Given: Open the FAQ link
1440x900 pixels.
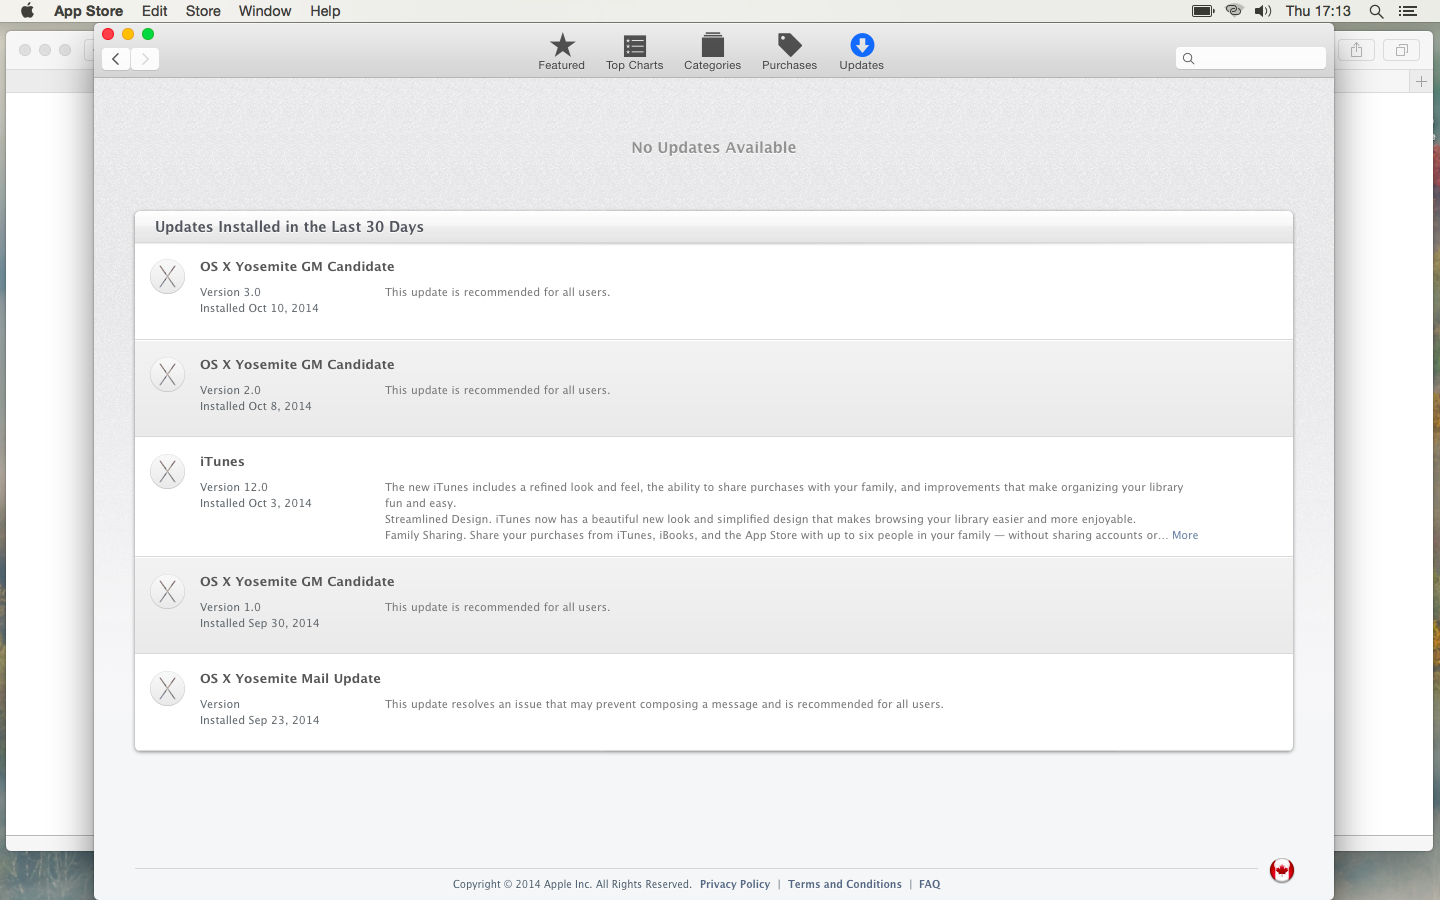Looking at the screenshot, I should point(930,884).
